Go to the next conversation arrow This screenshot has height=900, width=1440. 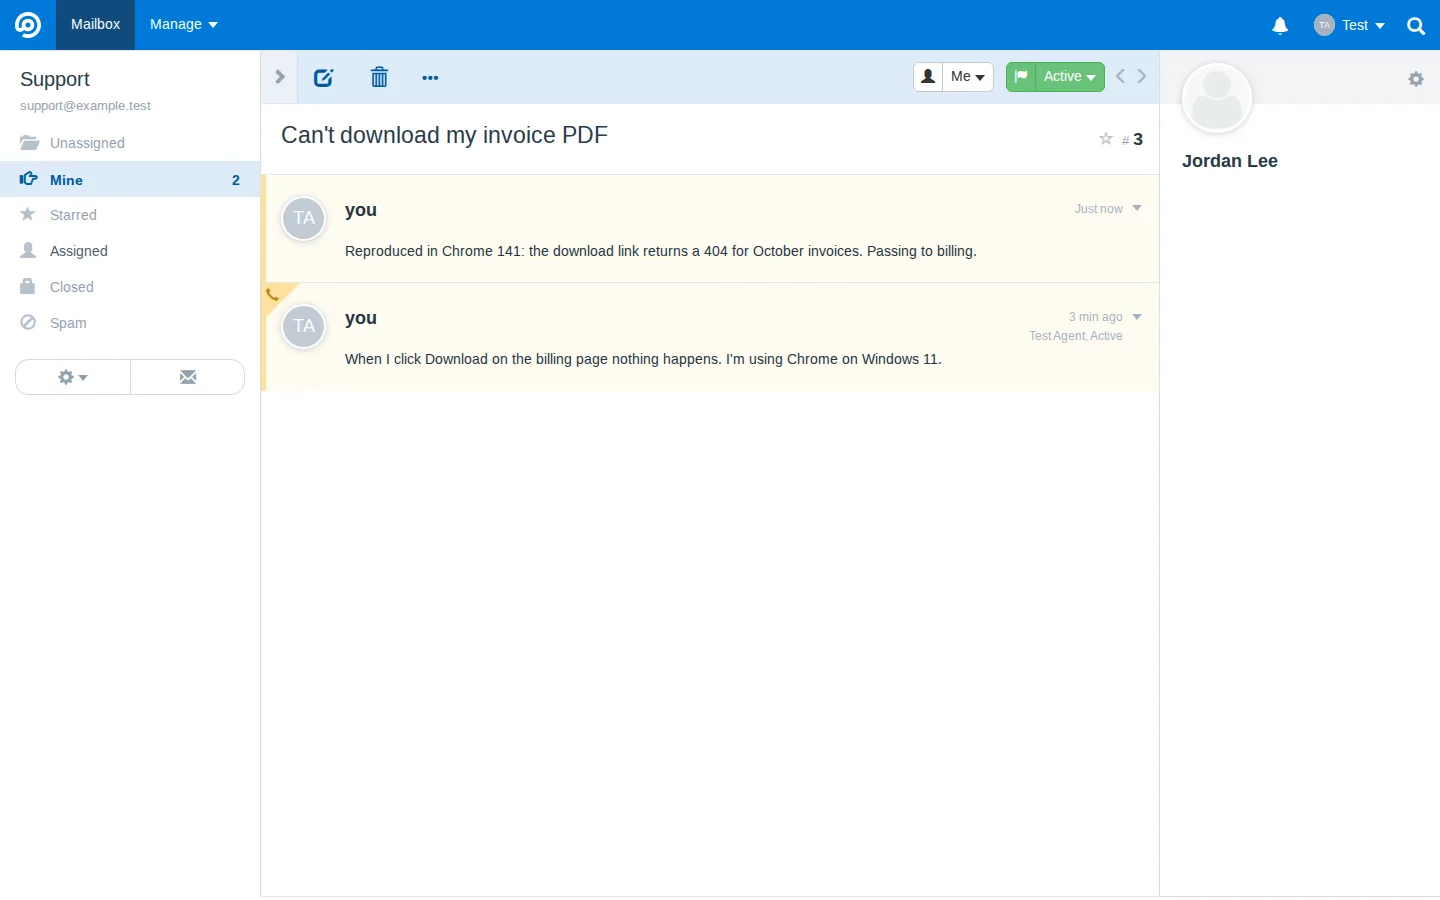pos(1142,76)
